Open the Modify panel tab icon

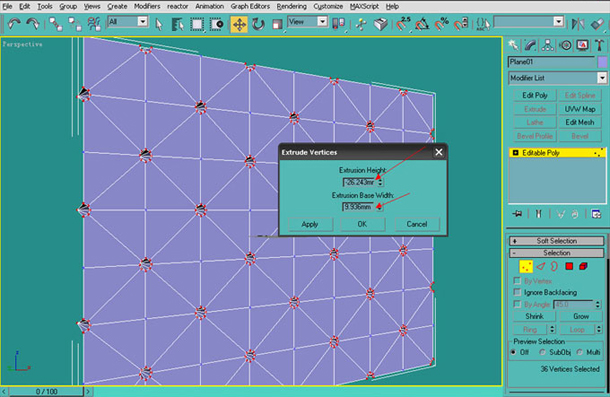pos(530,46)
